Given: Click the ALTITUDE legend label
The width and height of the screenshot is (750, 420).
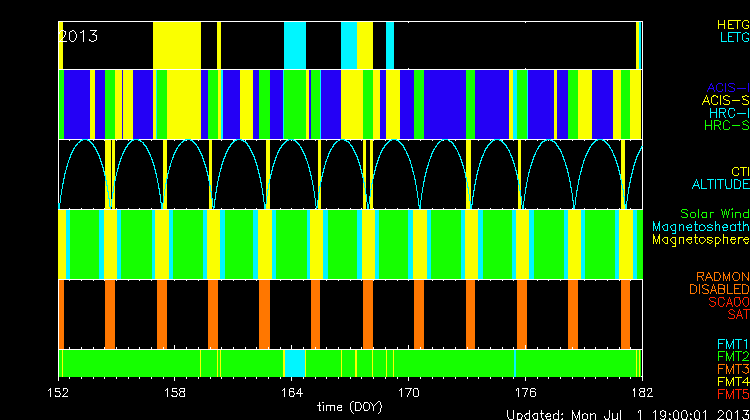Looking at the screenshot, I should tap(720, 185).
